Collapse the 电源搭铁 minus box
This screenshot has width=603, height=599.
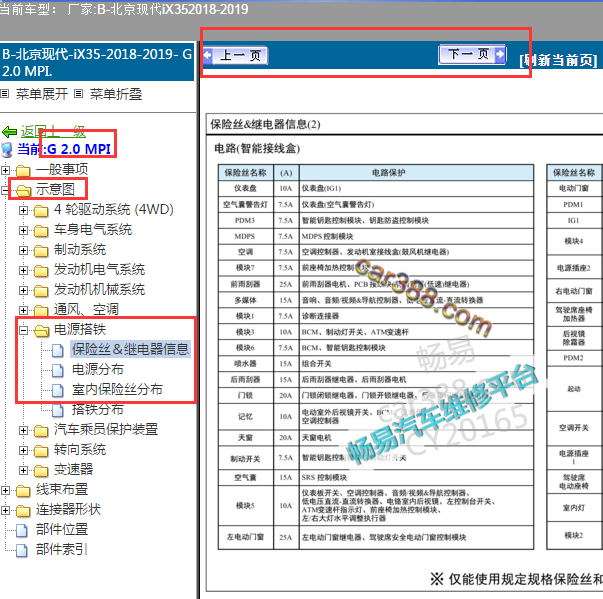click(23, 330)
